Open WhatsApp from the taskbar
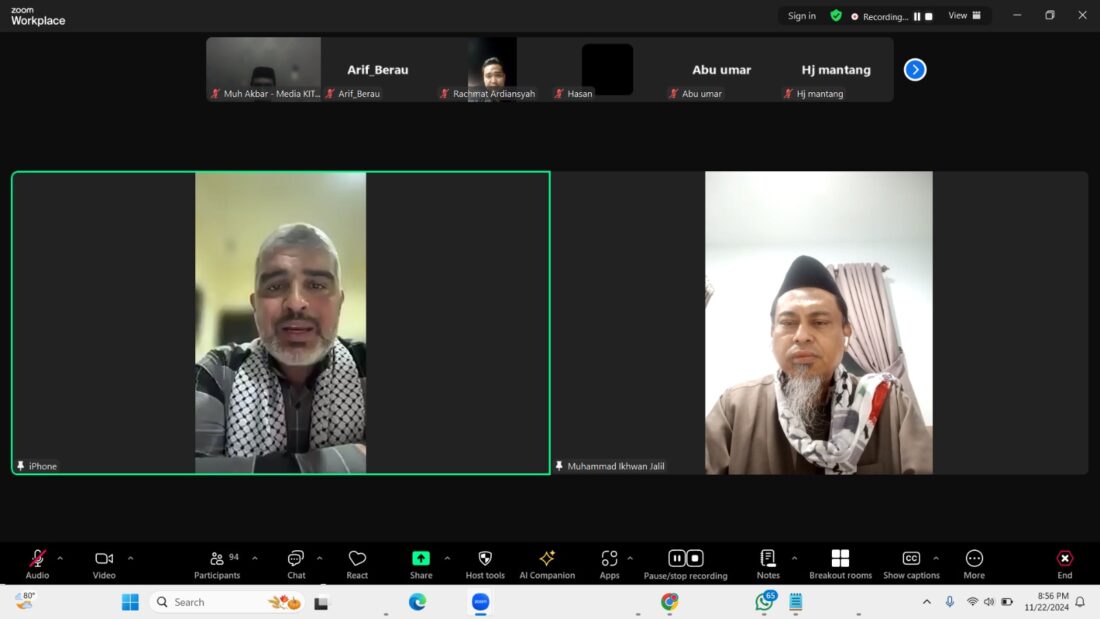The image size is (1100, 619). point(765,602)
